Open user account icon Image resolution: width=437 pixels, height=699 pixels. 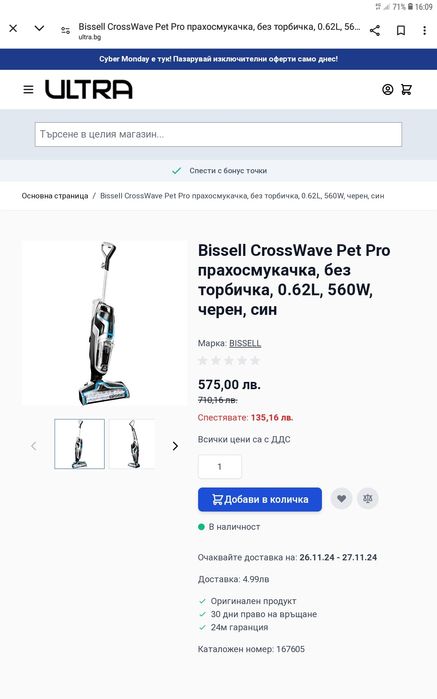[388, 90]
